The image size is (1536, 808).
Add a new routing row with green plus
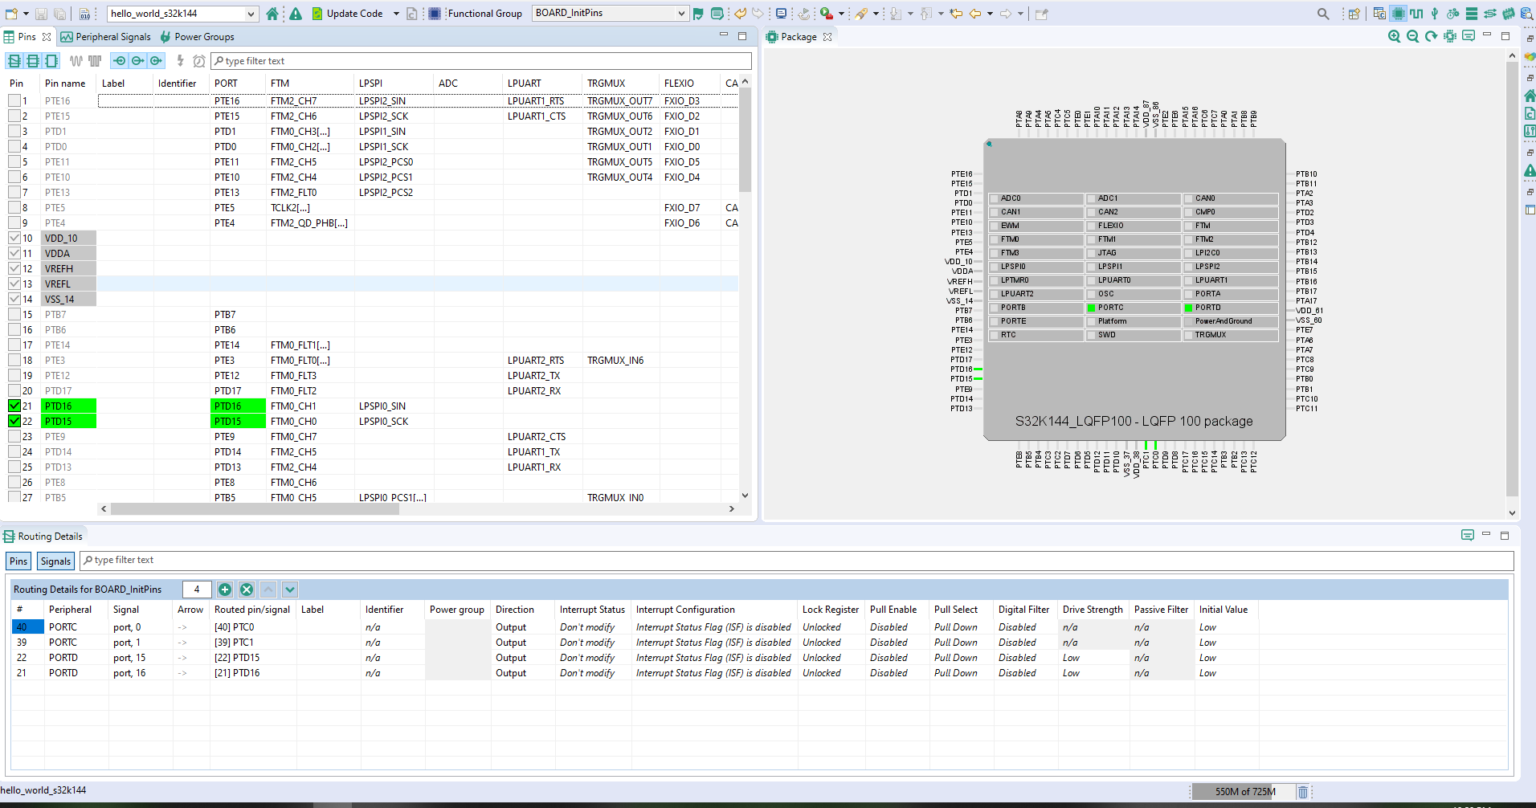225,590
